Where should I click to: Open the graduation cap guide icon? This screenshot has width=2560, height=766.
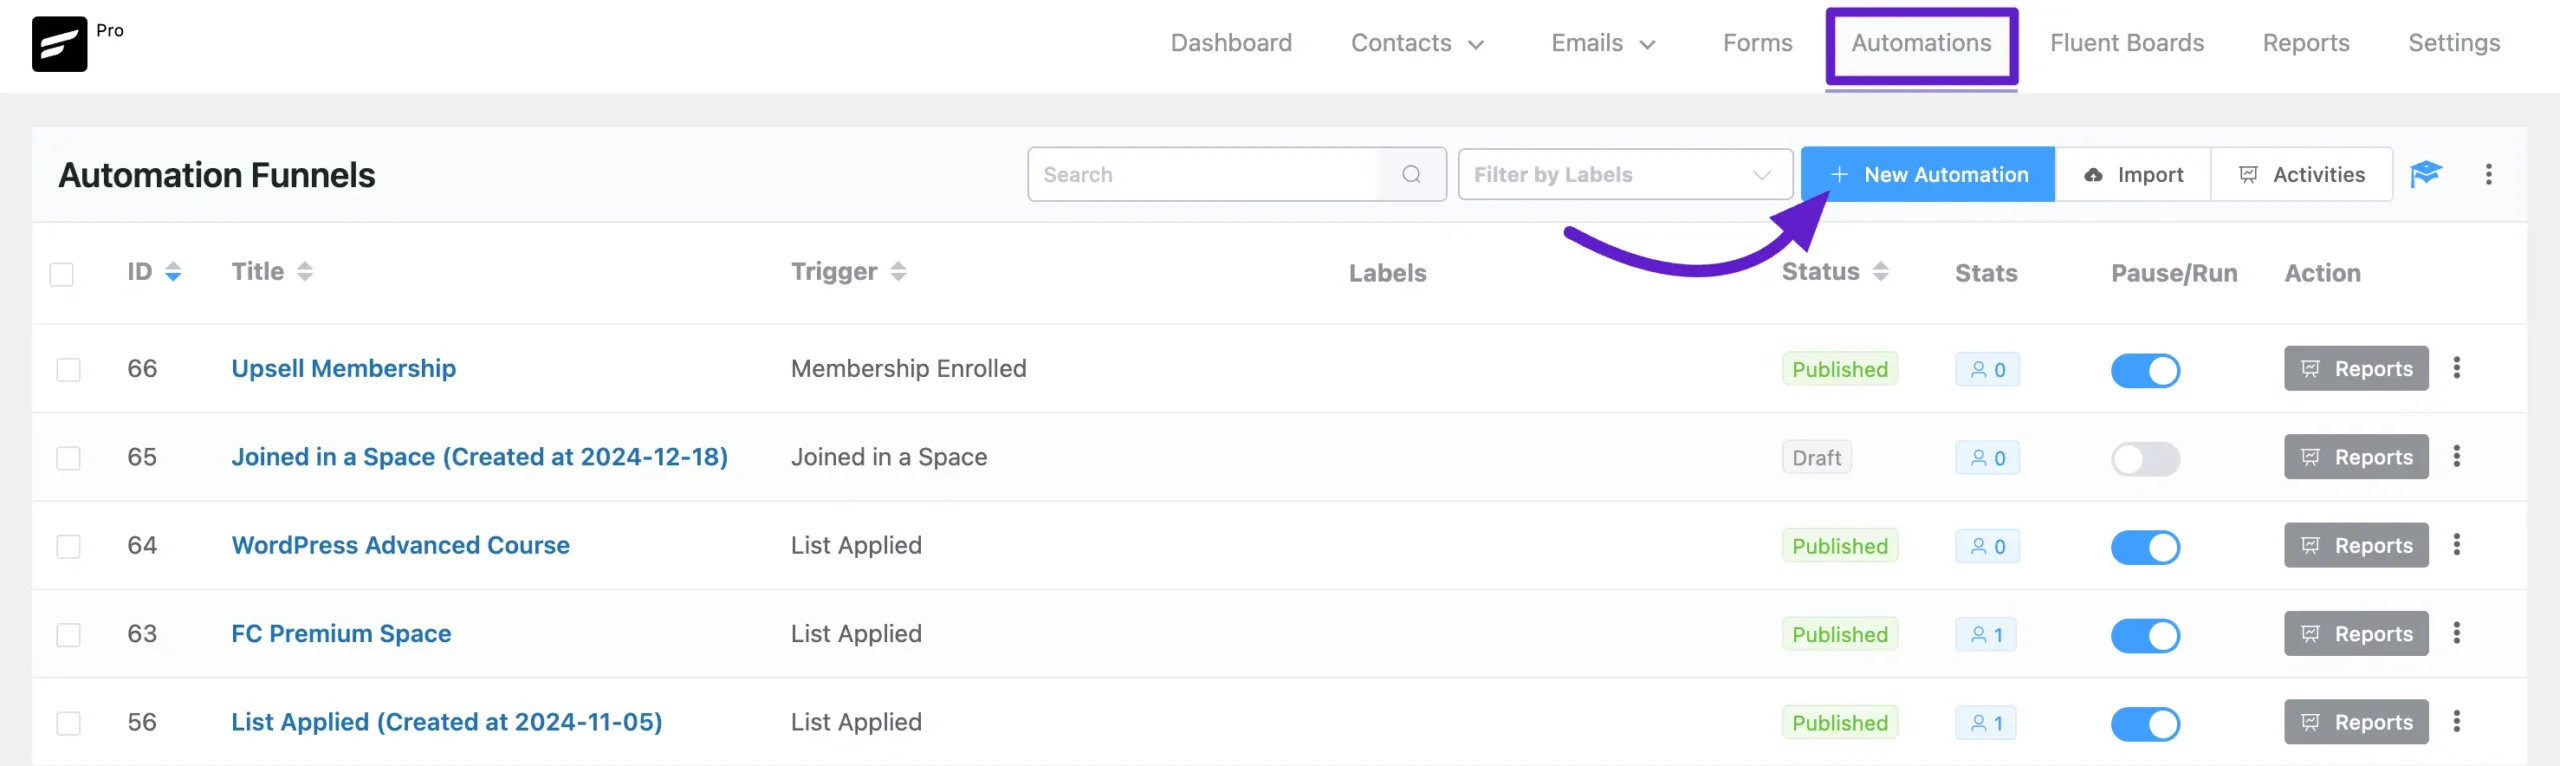tap(2425, 175)
